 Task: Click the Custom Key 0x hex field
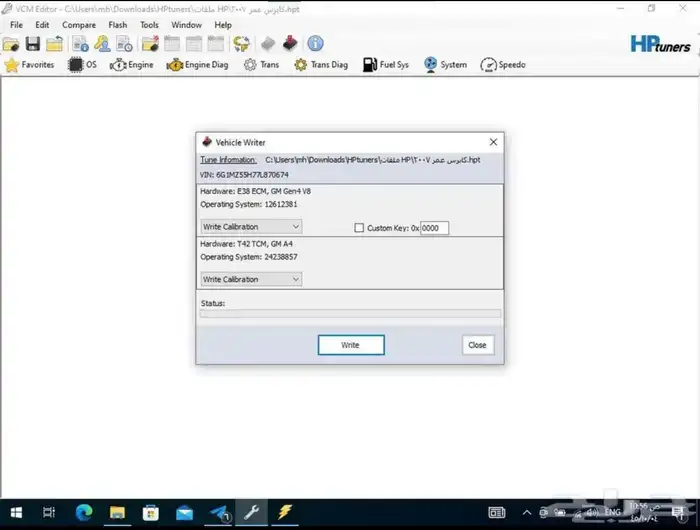434,228
